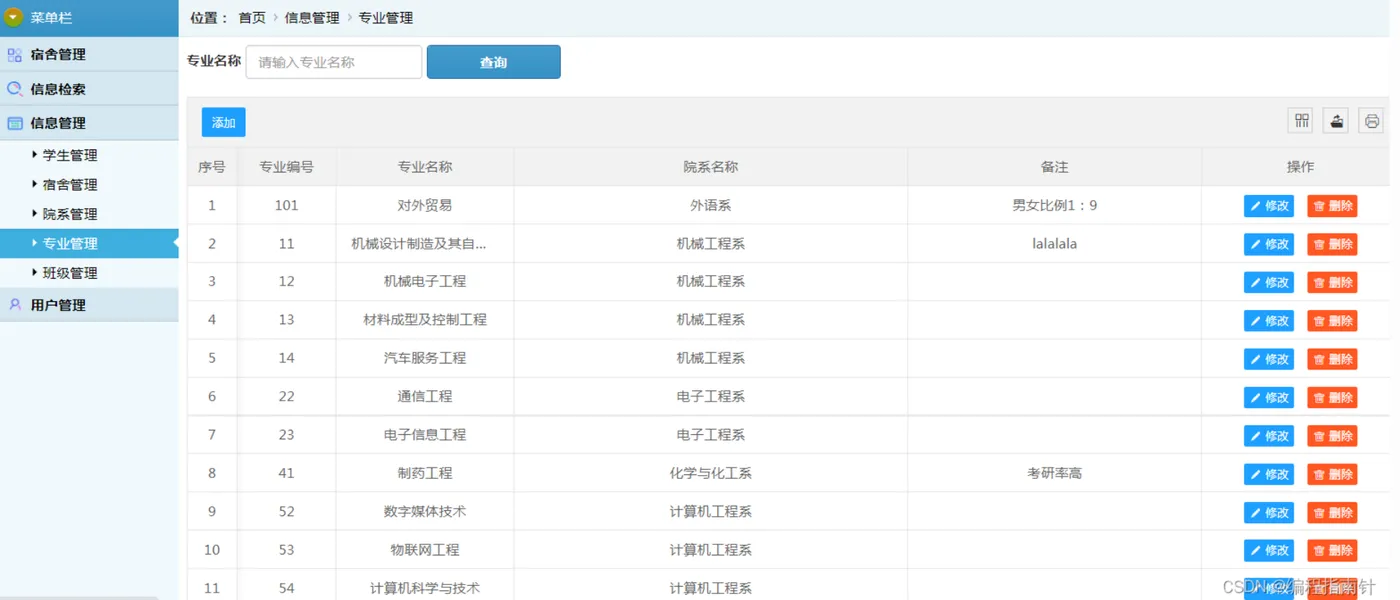
Task: Click the 序号 column header
Action: click(212, 167)
